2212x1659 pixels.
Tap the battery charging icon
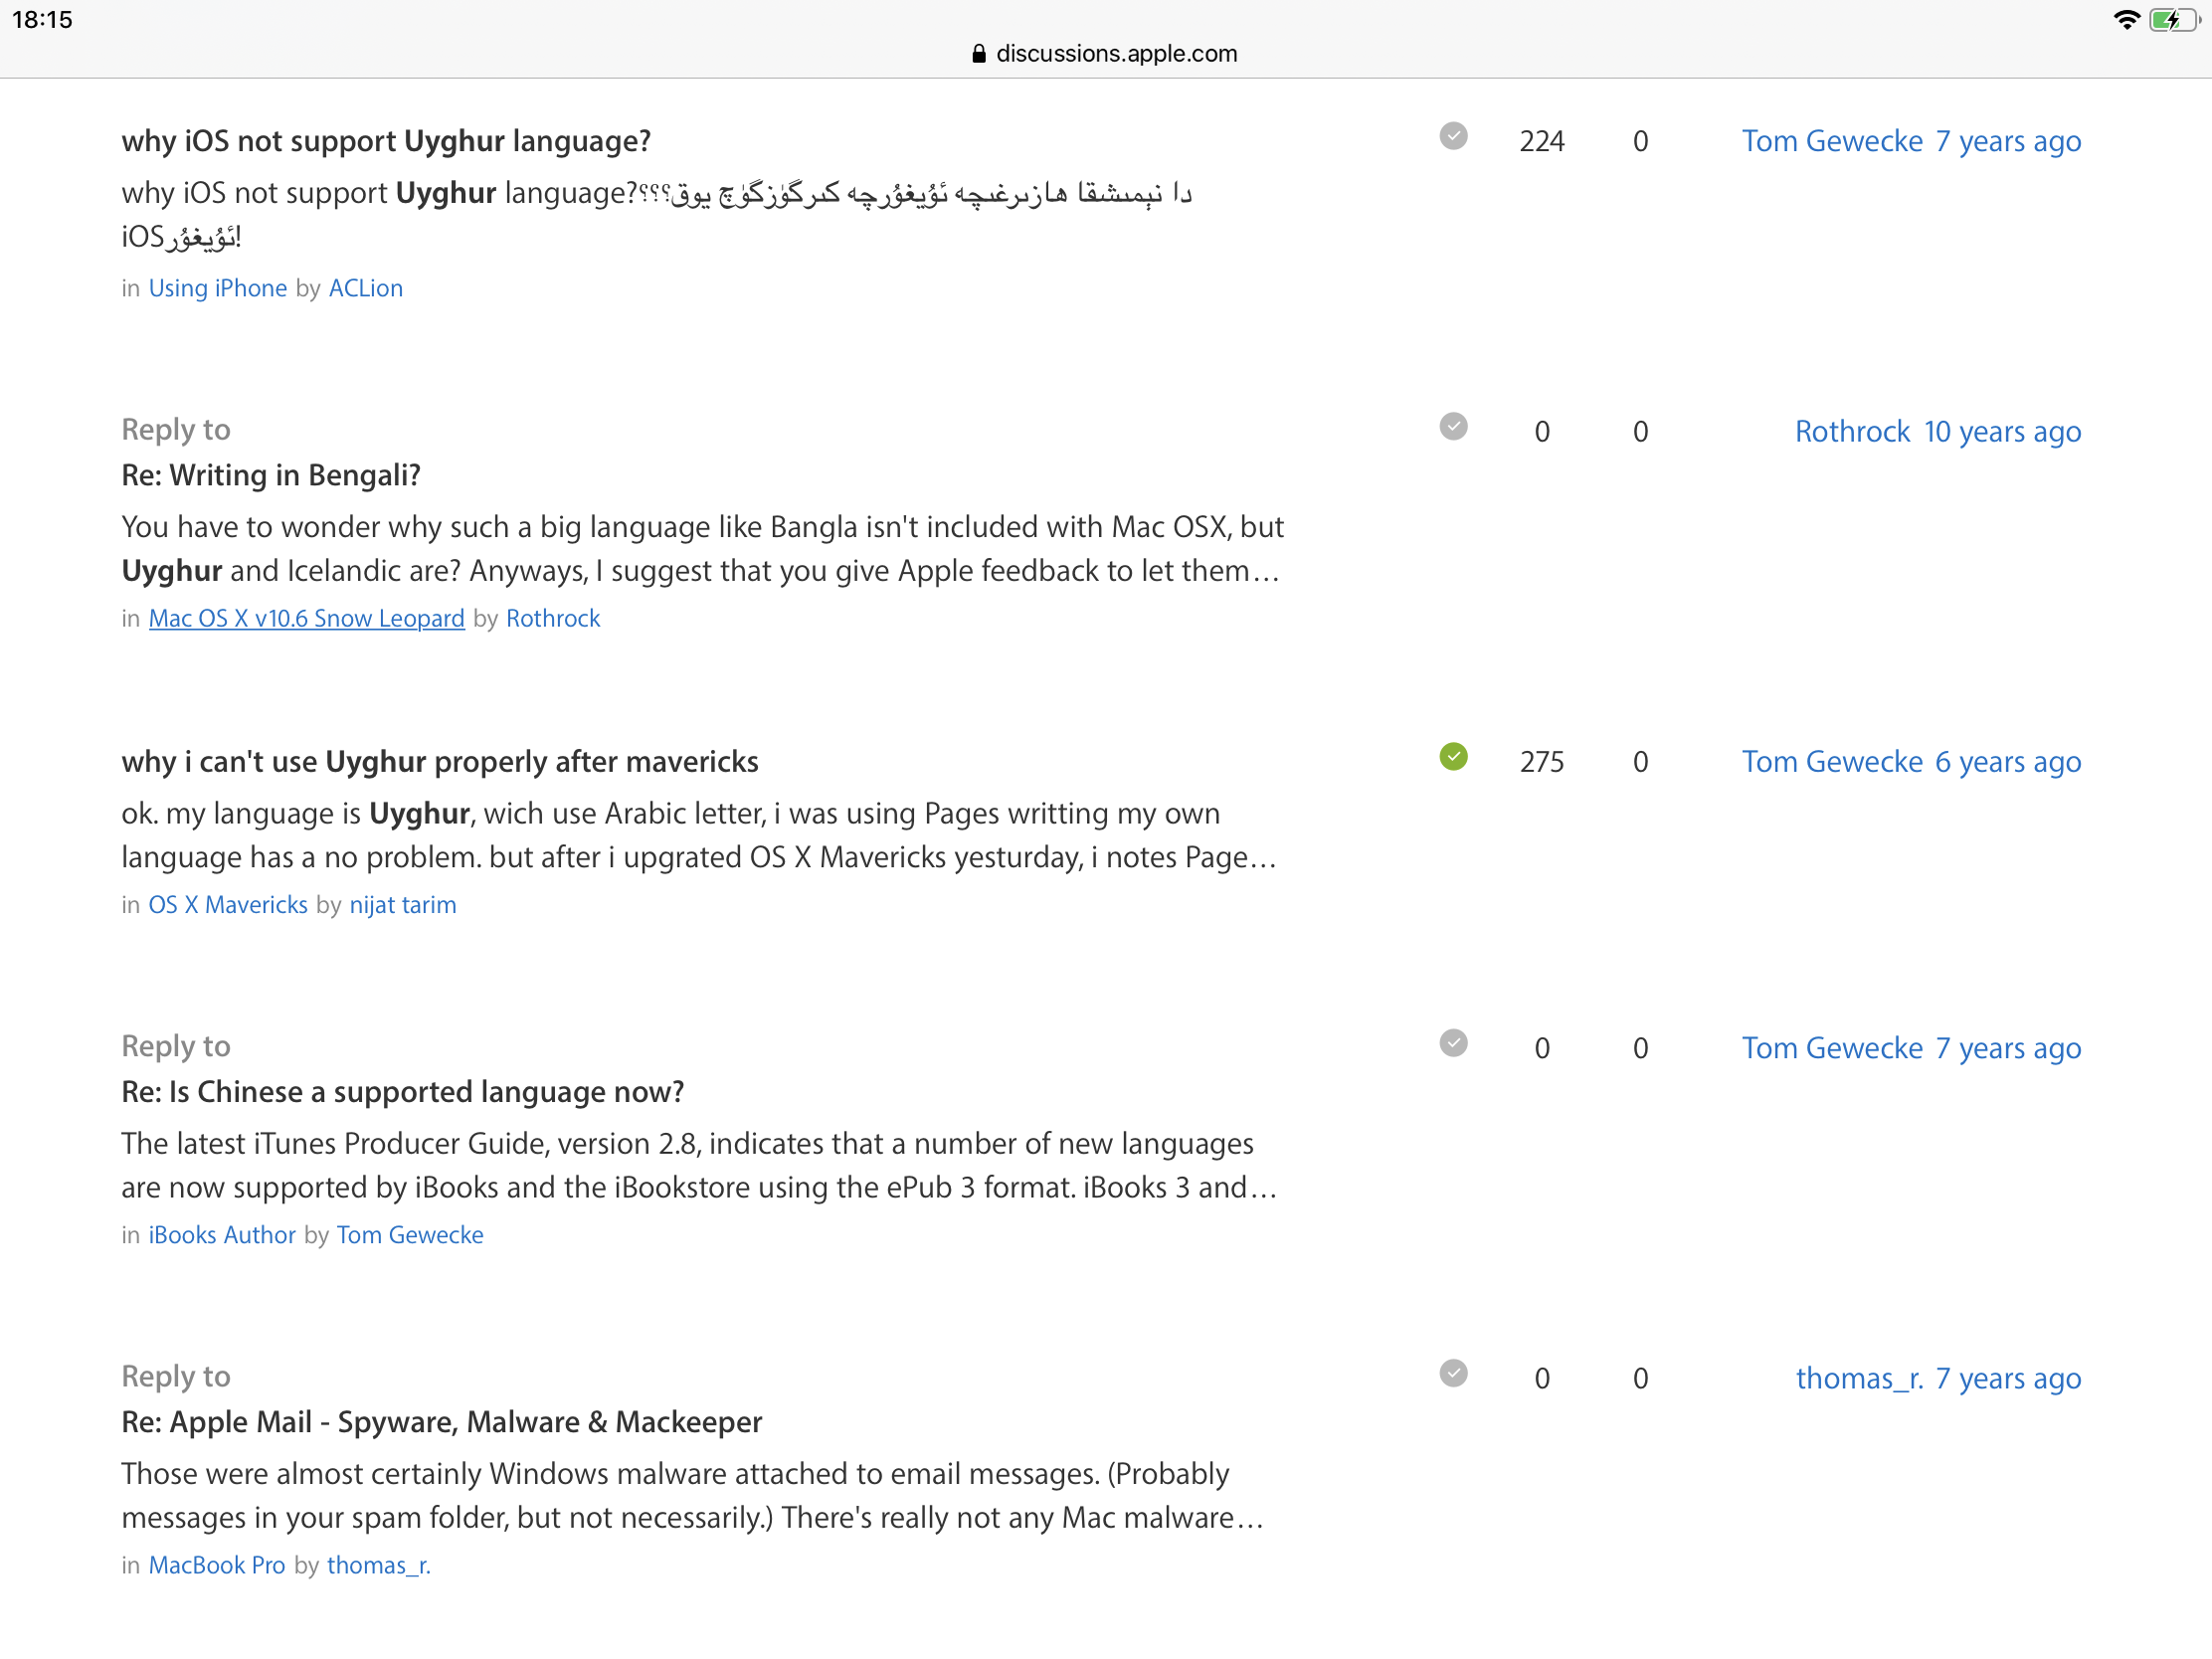pos(2173,20)
